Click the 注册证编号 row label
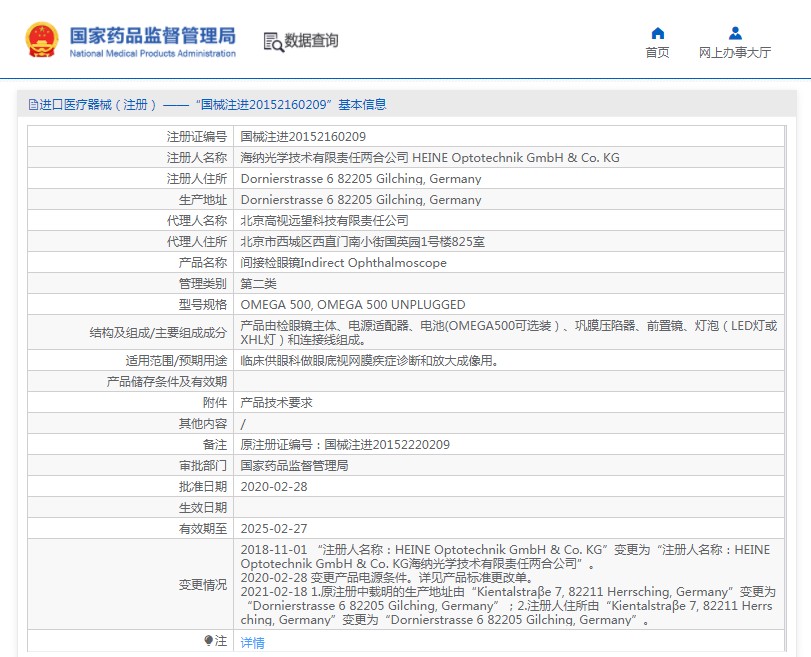This screenshot has width=811, height=657. click(197, 137)
